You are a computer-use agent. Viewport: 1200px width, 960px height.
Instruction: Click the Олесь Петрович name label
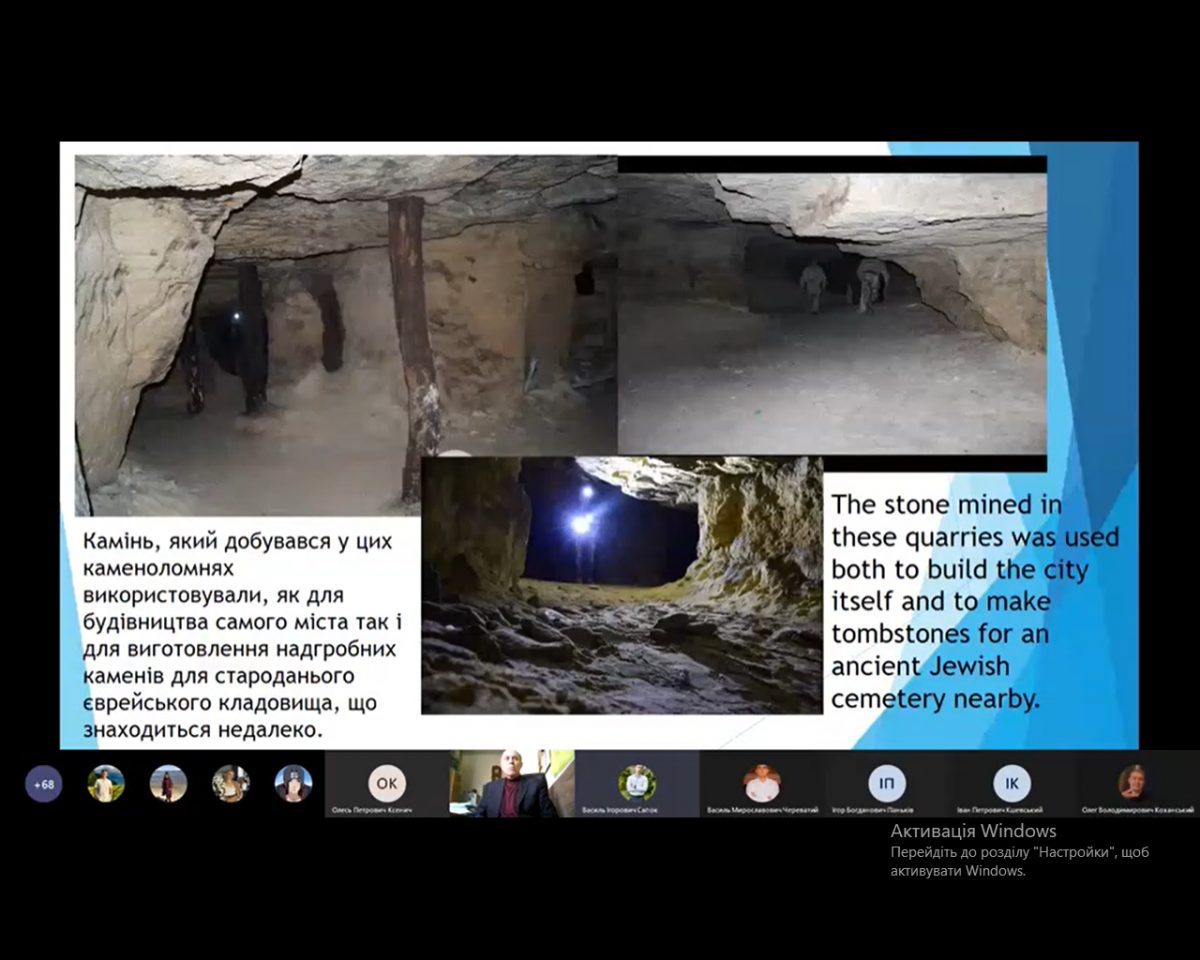coord(386,810)
